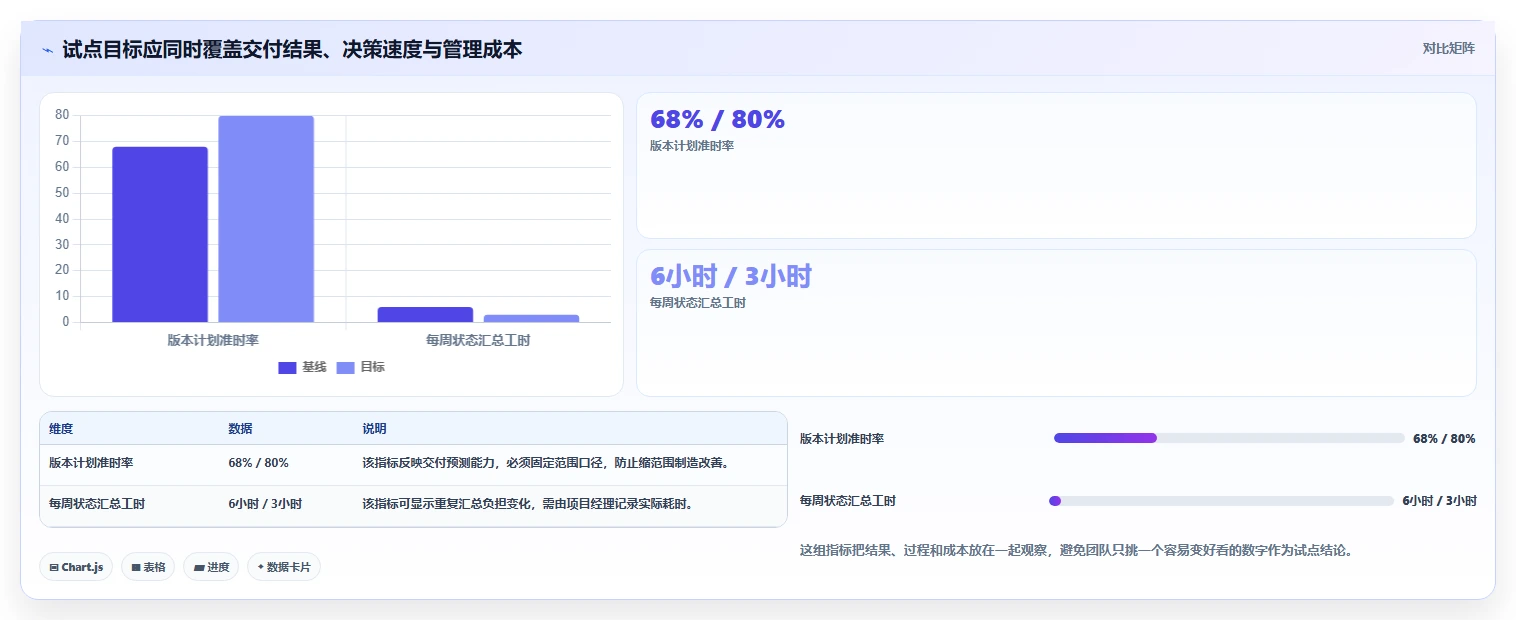Click the 每周状态汇总工时 chart axis label
The image size is (1516, 620).
[x=478, y=340]
